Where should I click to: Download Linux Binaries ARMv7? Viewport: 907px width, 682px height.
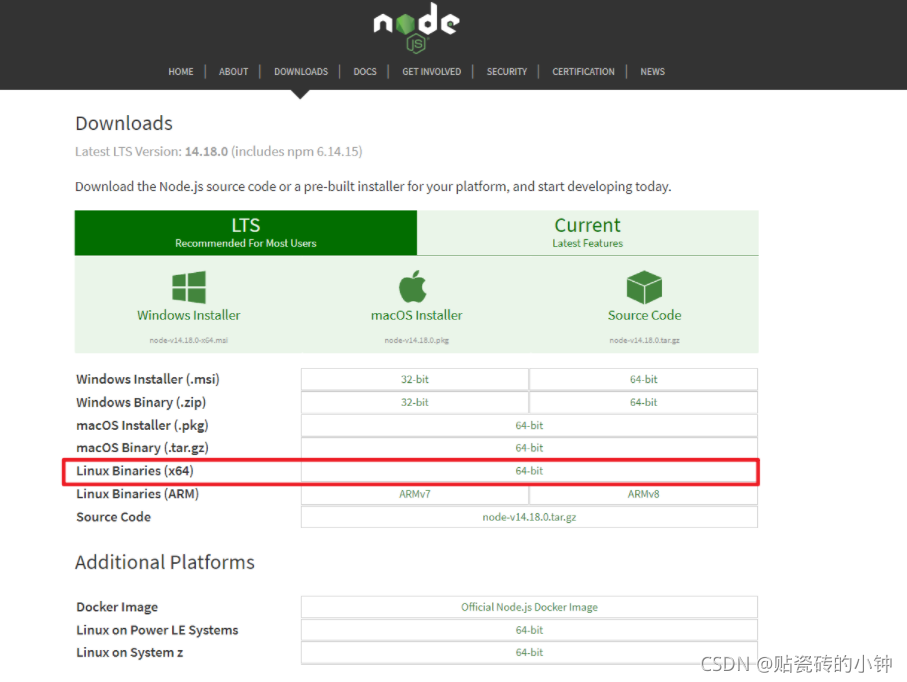(x=415, y=494)
